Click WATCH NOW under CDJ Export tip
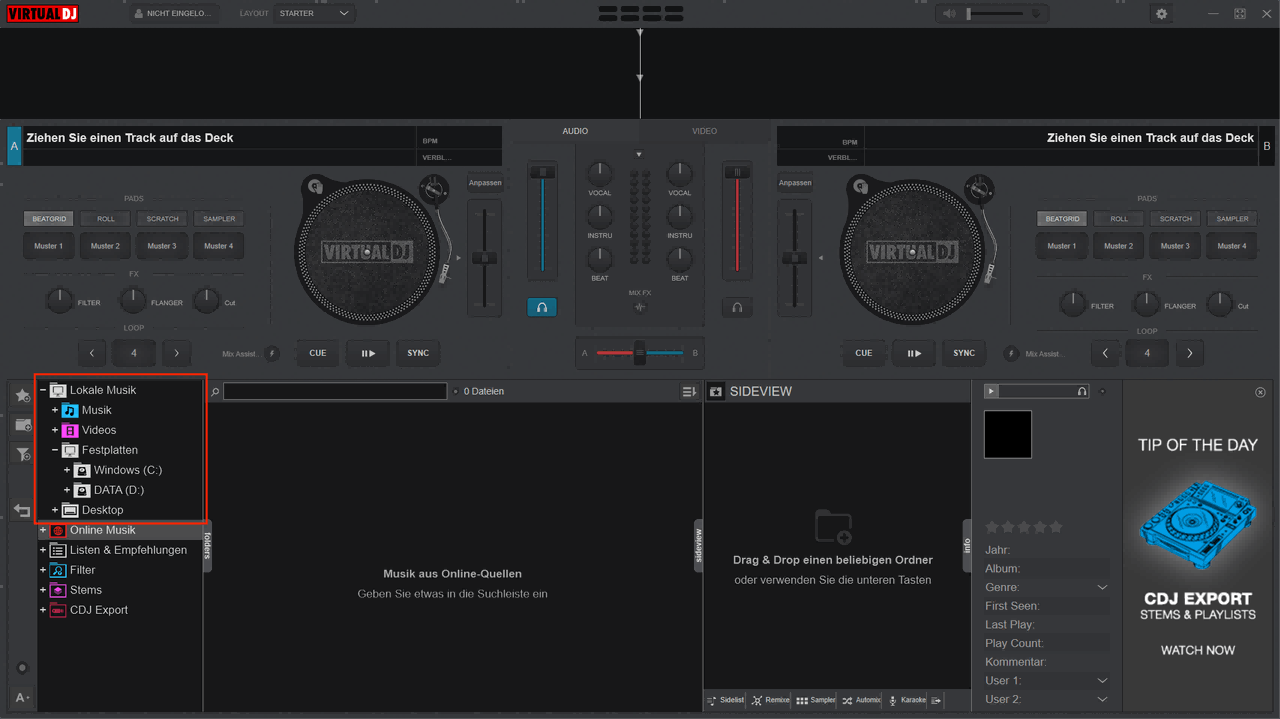Image resolution: width=1280 pixels, height=719 pixels. click(x=1197, y=649)
